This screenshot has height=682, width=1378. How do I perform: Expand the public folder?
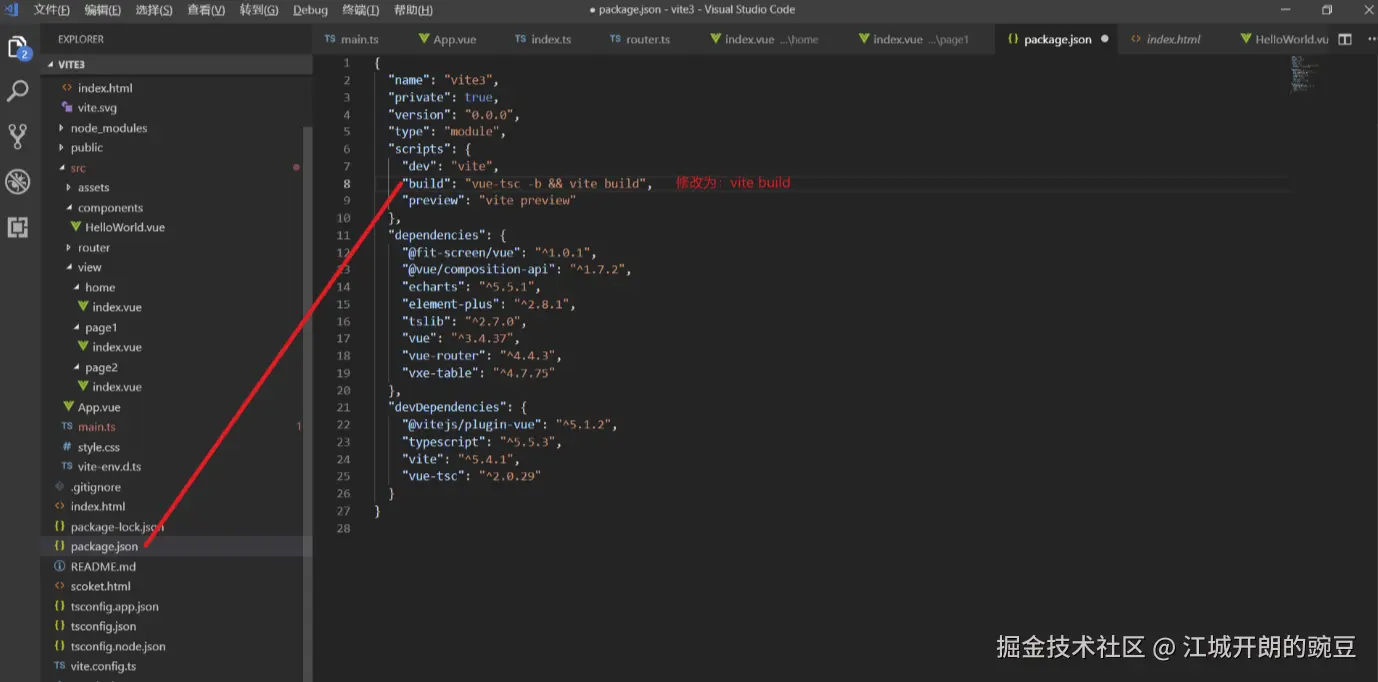coord(86,147)
